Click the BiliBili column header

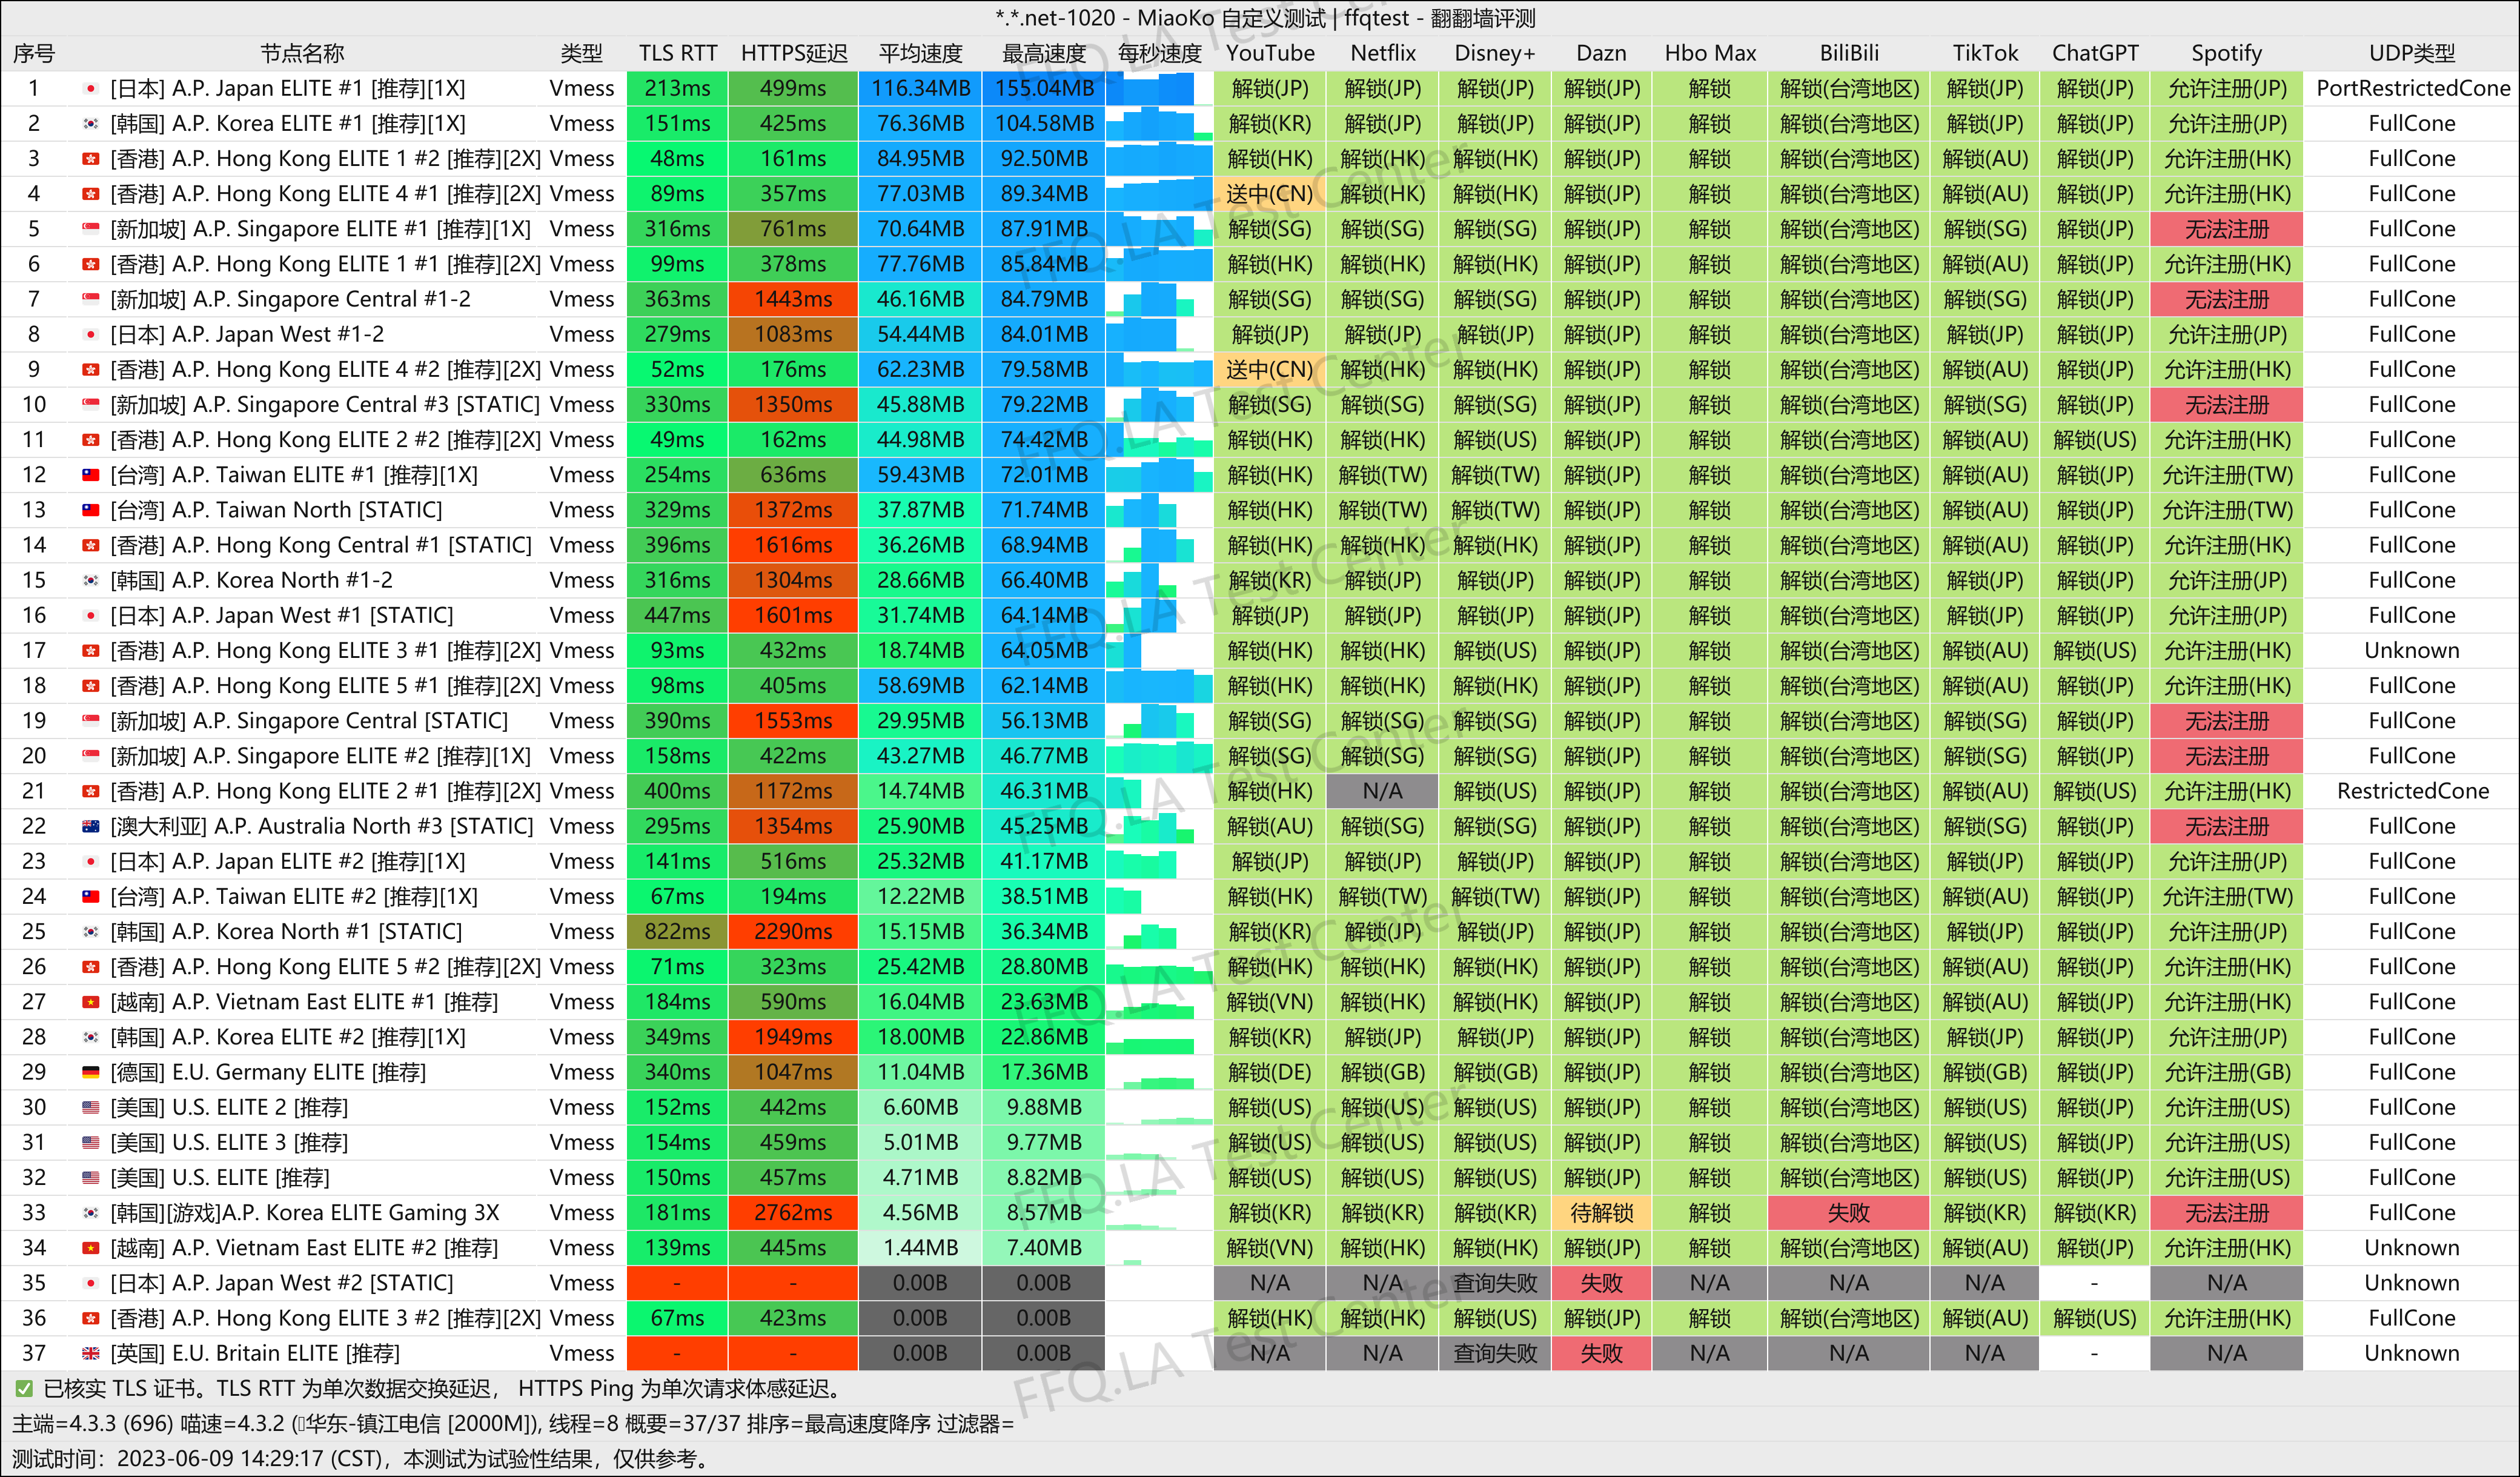[1849, 53]
